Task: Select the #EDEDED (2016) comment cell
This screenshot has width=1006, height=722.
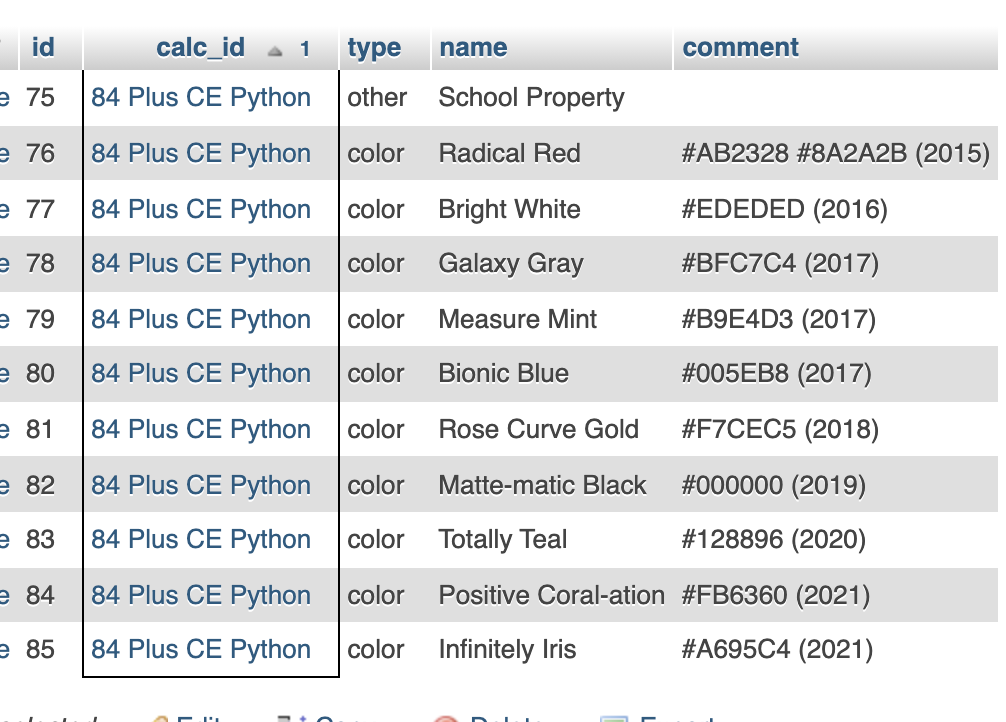Action: click(784, 210)
